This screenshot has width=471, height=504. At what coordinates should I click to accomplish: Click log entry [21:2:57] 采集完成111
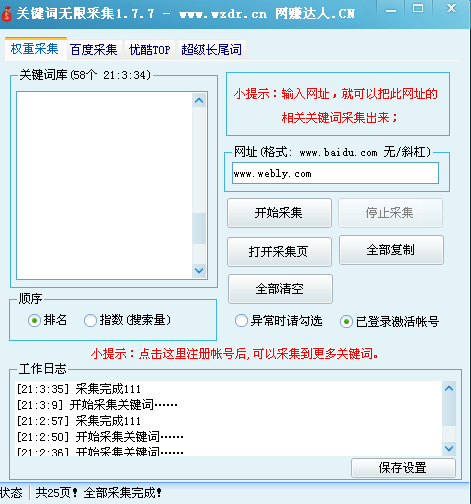79,421
